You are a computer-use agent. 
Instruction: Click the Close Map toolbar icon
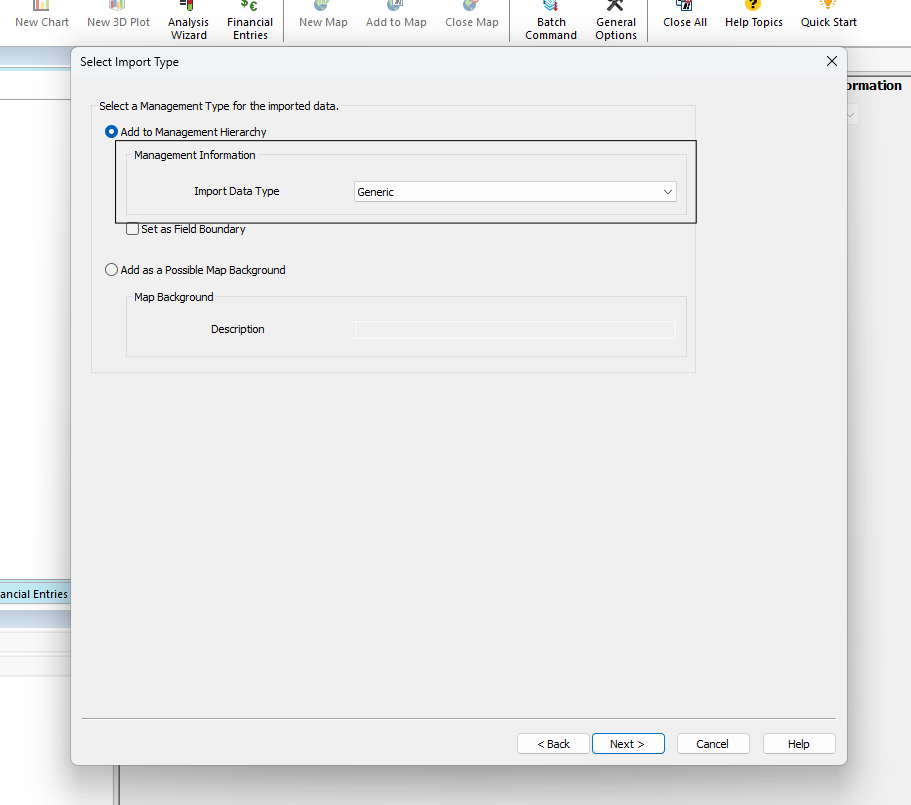point(472,16)
